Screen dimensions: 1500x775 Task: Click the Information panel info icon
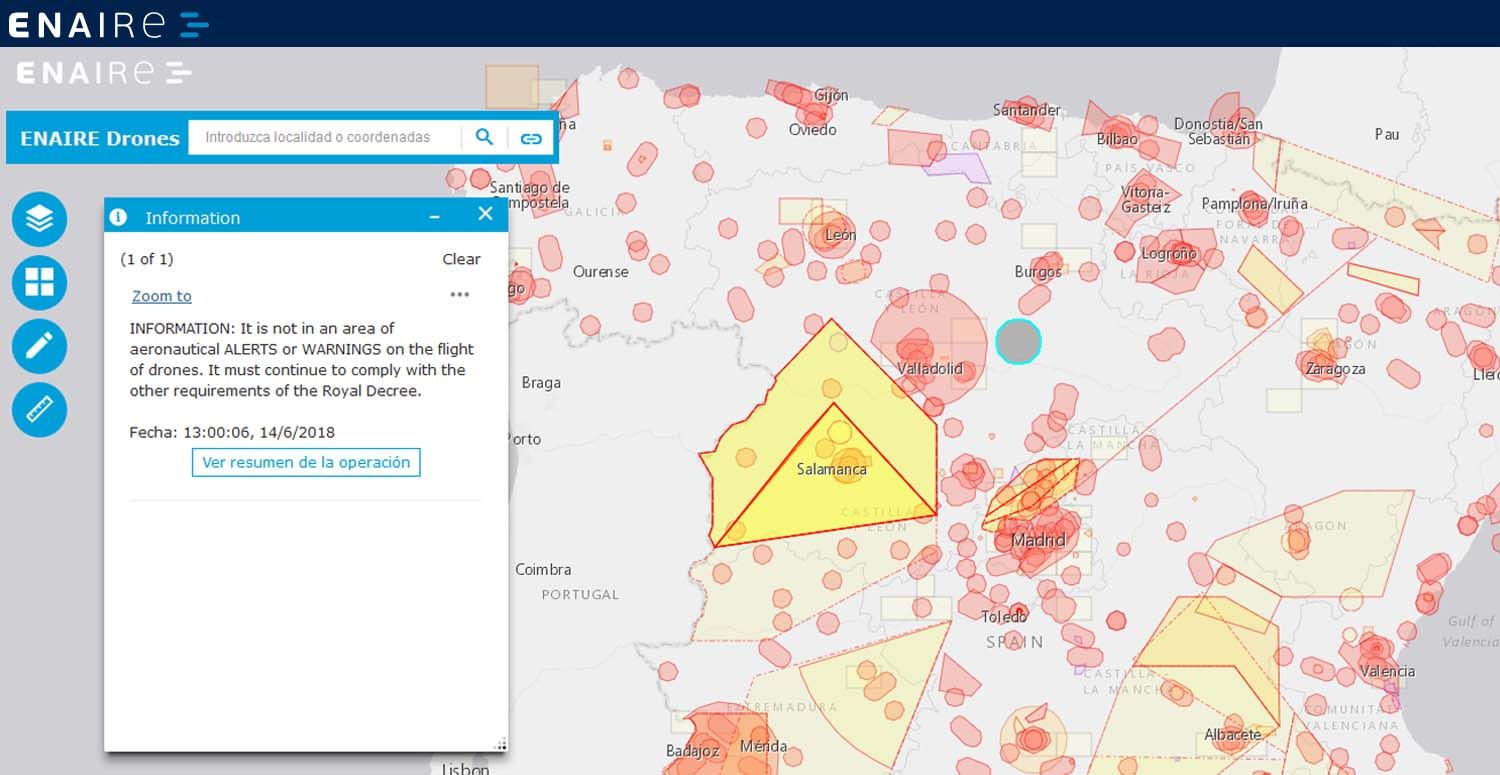118,217
